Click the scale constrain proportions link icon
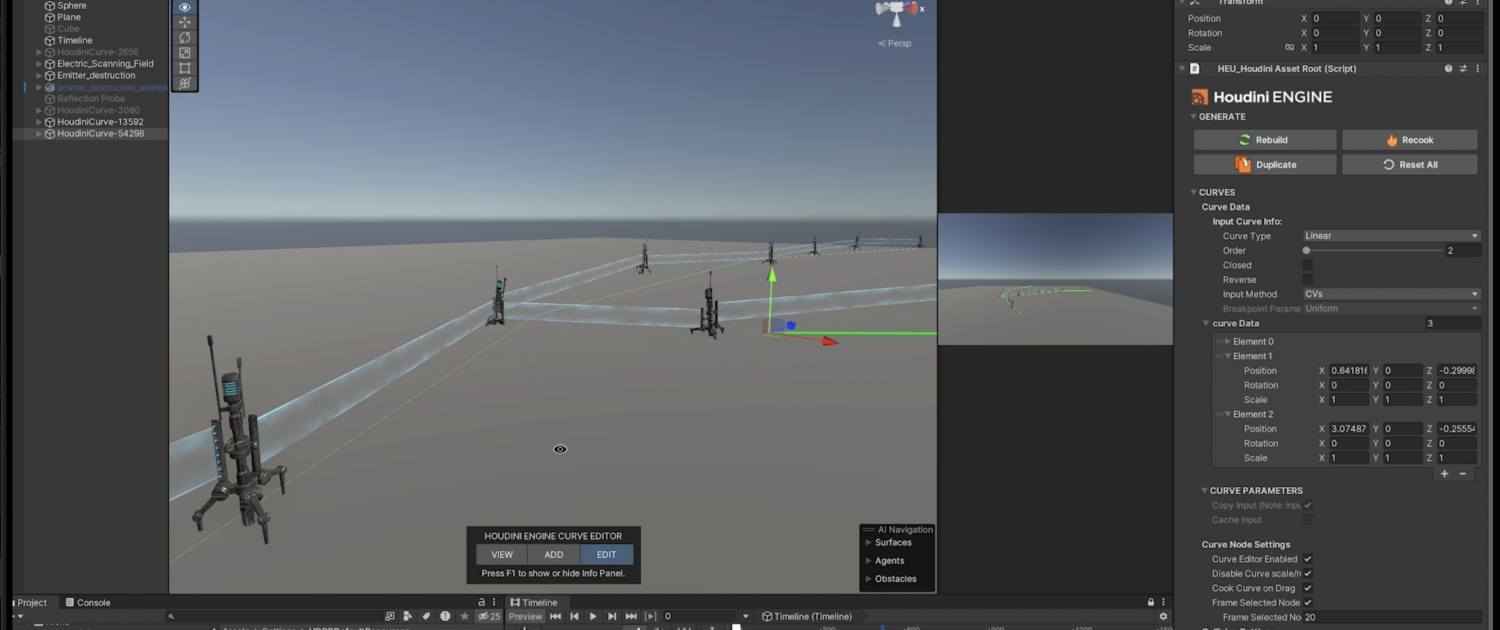The height and width of the screenshot is (630, 1500). pyautogui.click(x=1289, y=48)
